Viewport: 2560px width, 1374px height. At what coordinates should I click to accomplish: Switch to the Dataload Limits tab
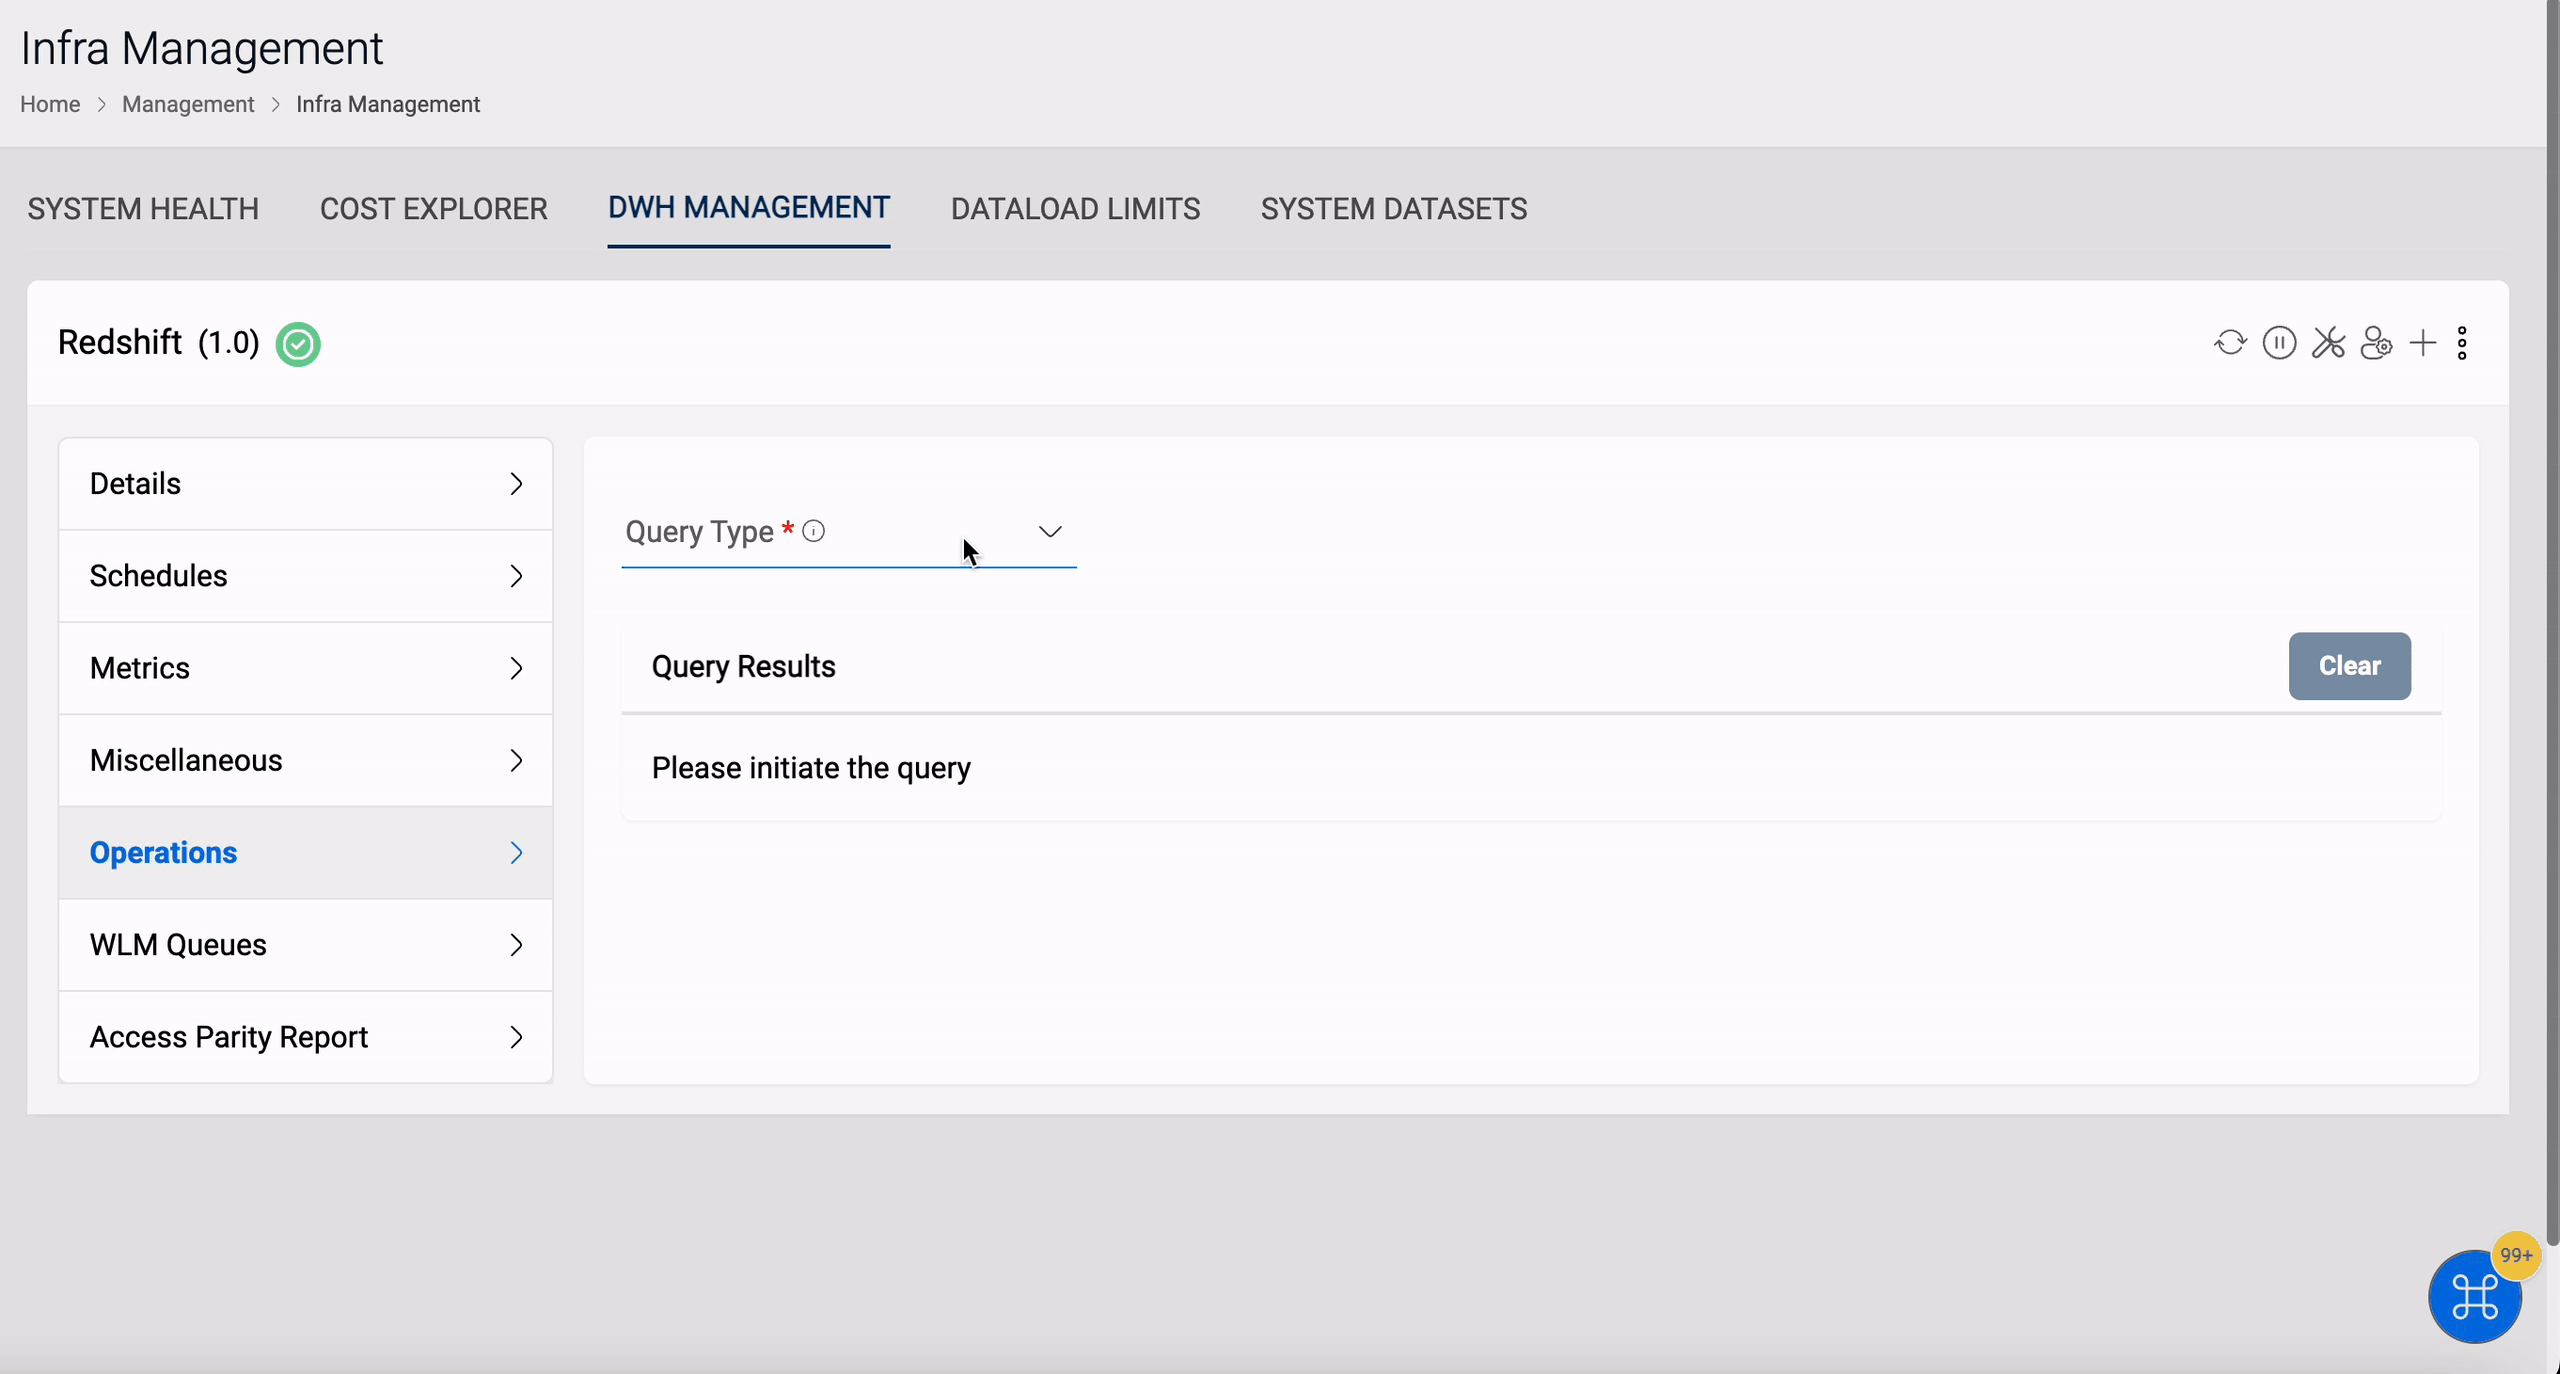tap(1075, 208)
